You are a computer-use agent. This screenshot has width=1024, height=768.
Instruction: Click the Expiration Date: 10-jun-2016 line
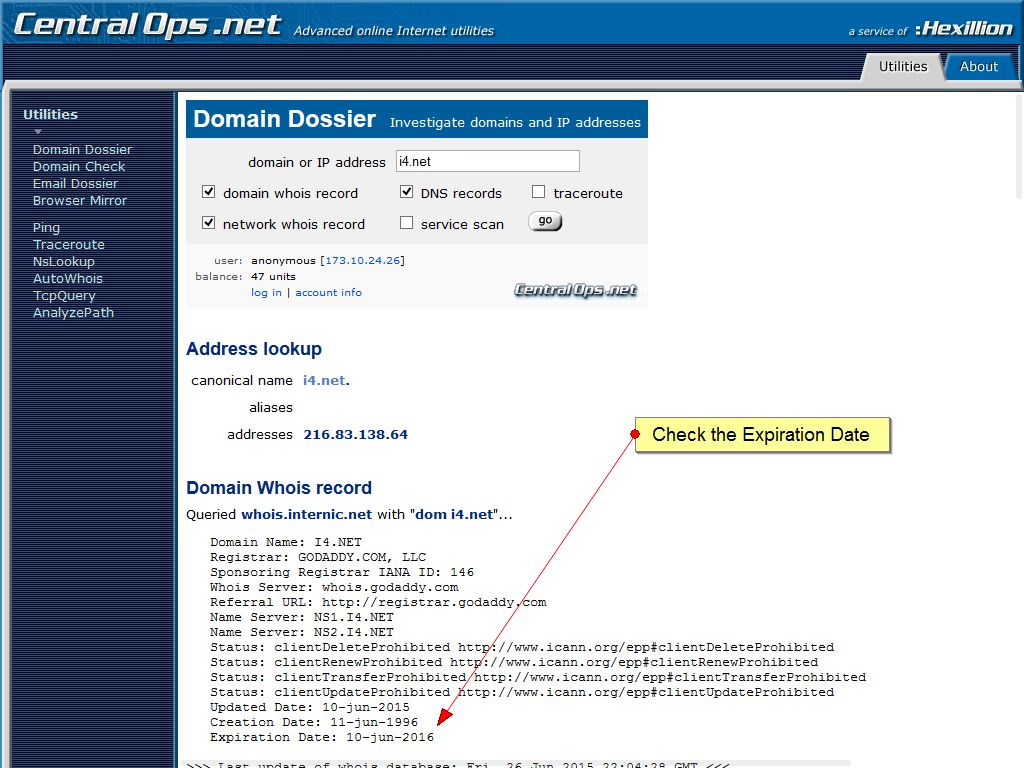coord(322,737)
